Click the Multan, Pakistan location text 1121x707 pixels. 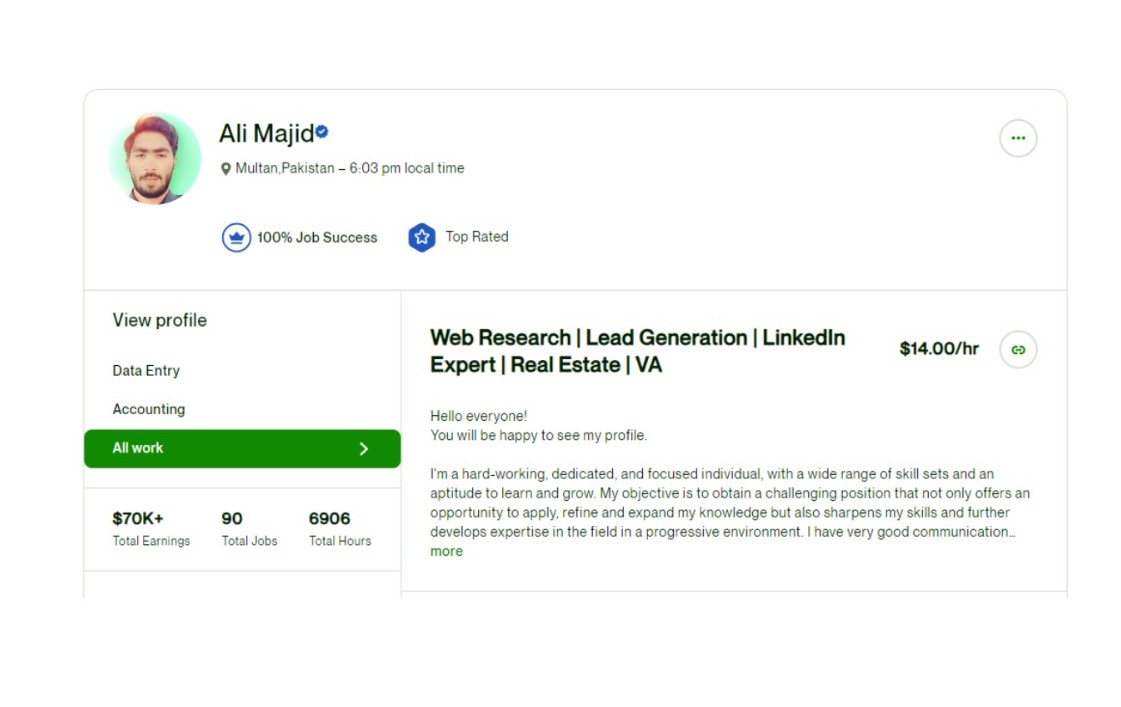(x=285, y=168)
